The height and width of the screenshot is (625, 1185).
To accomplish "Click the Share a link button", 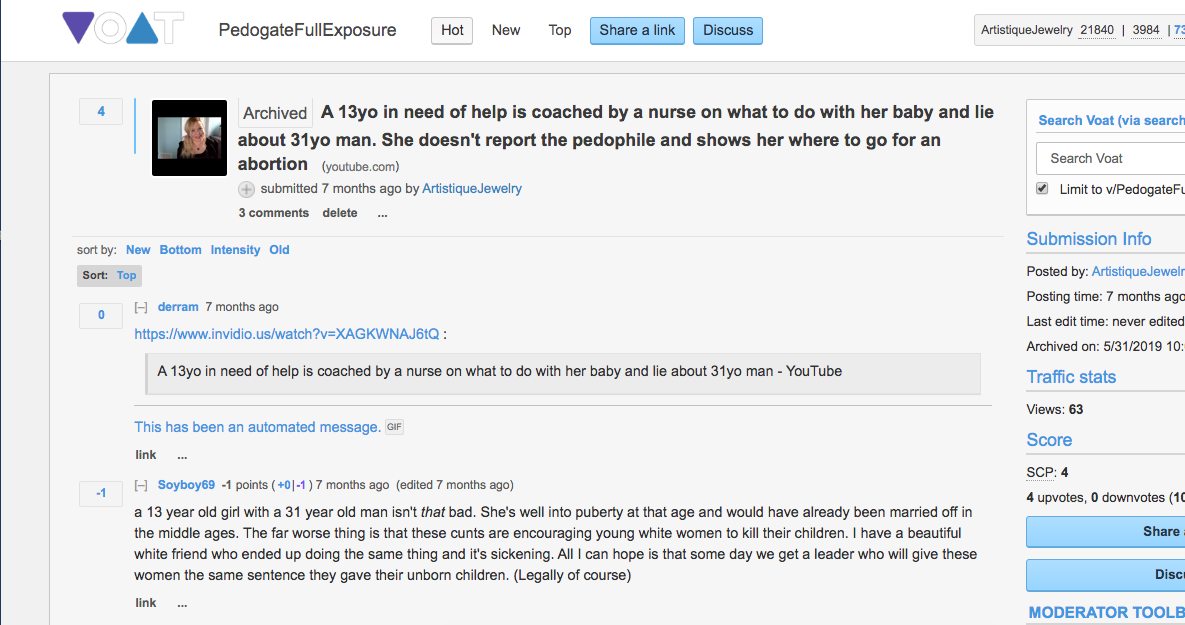I will click(637, 30).
